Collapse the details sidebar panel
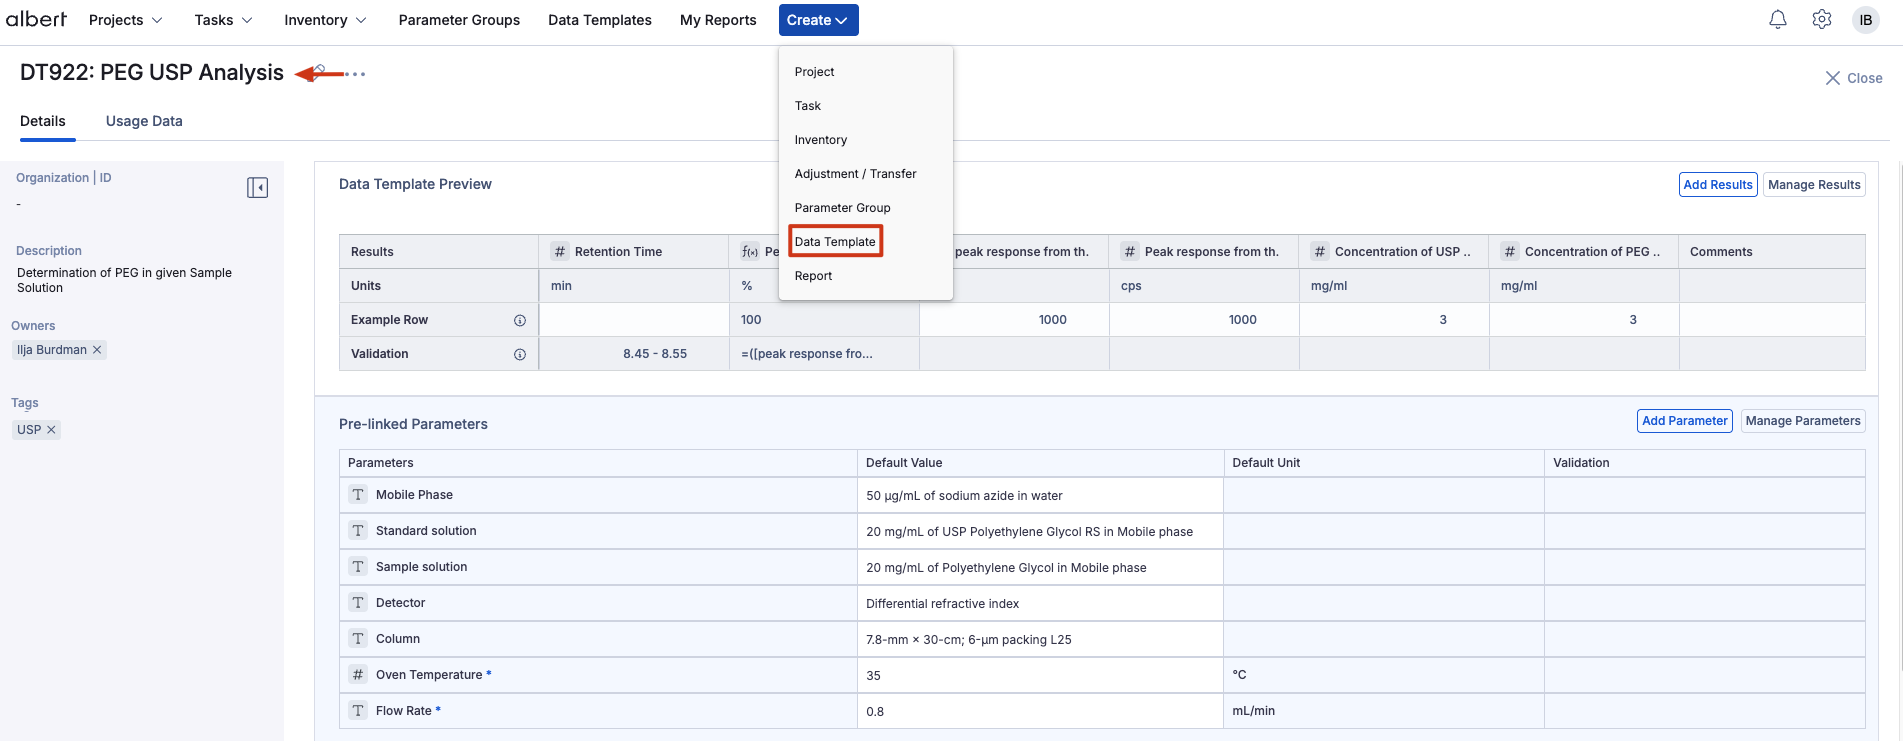The height and width of the screenshot is (741, 1903). 257,188
